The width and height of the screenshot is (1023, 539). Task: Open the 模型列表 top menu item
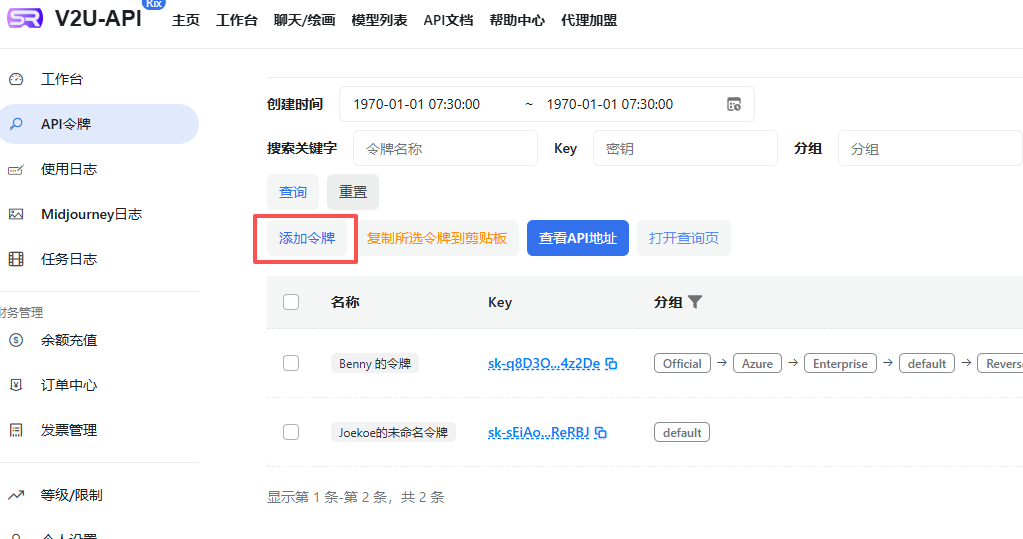pyautogui.click(x=379, y=20)
